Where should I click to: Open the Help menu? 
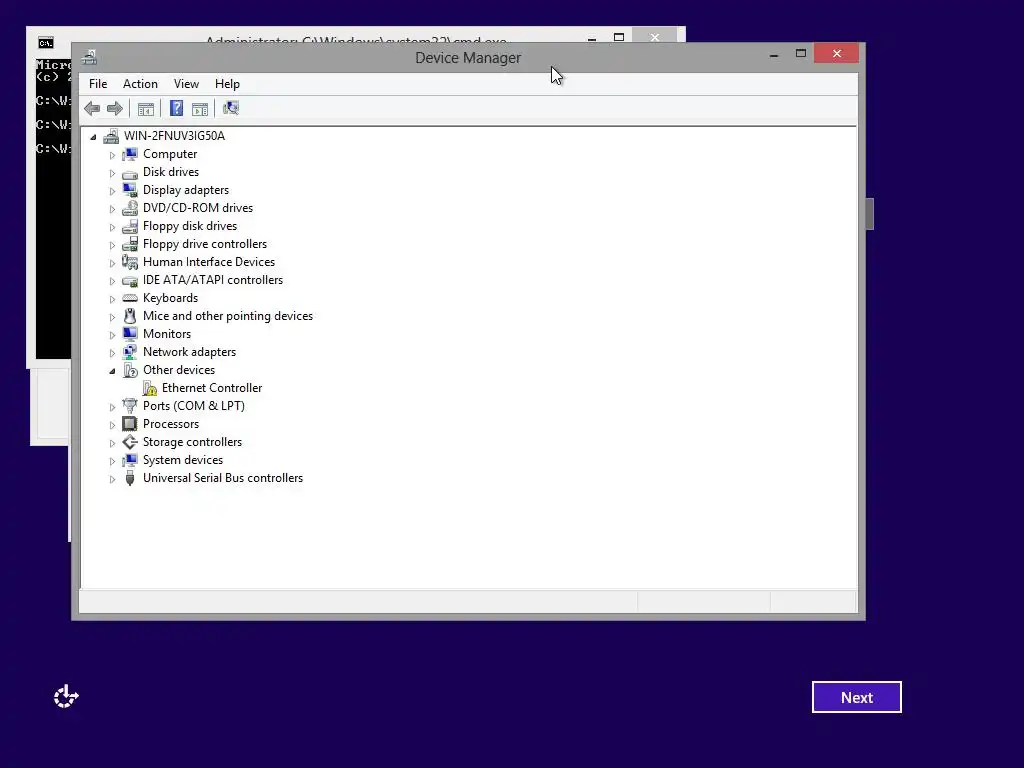tap(227, 84)
